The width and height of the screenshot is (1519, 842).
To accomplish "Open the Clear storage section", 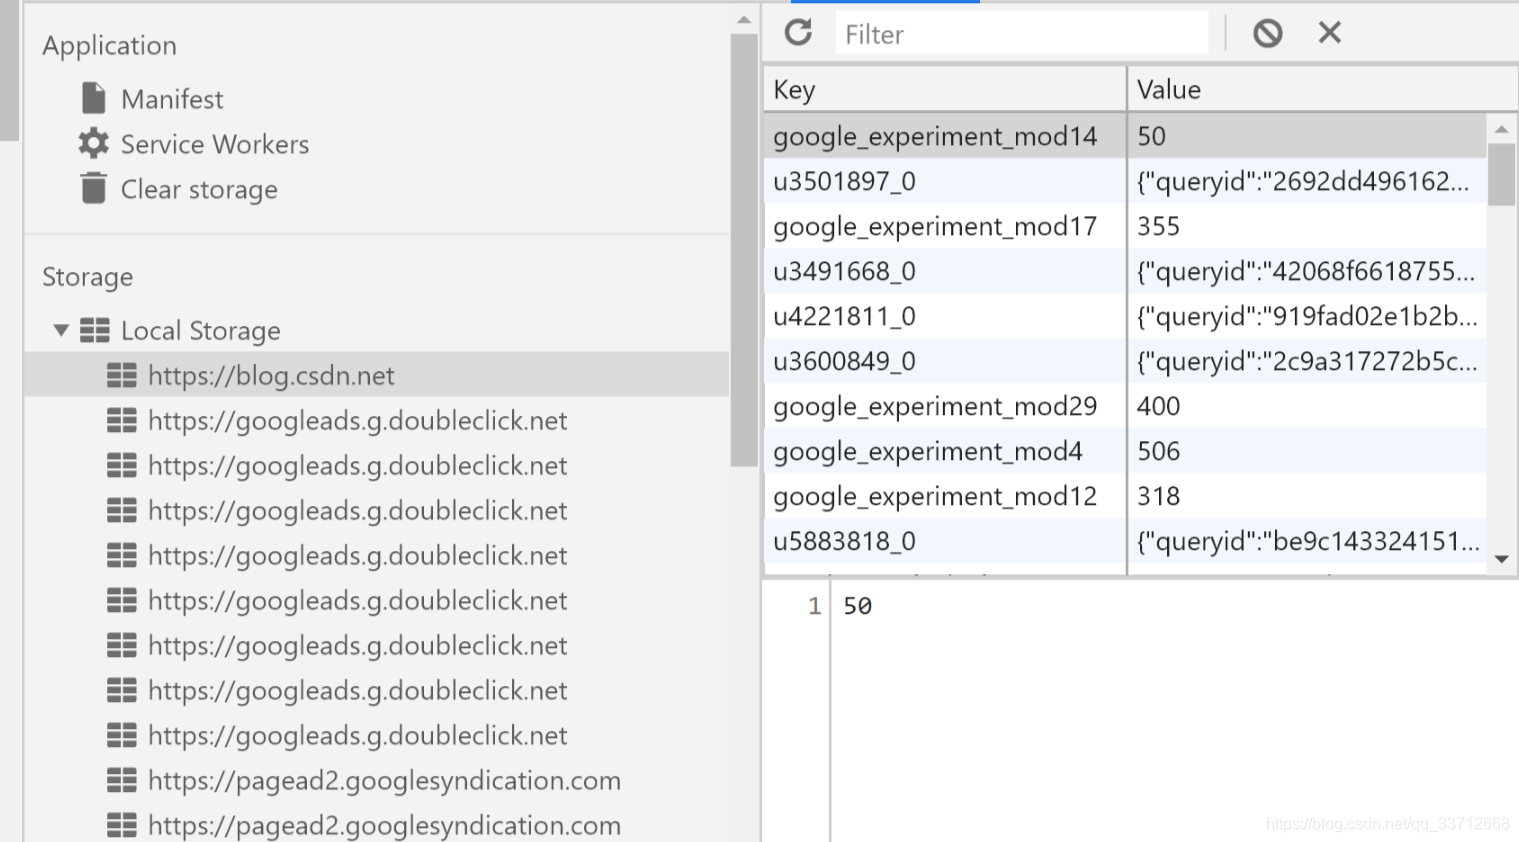I will 199,189.
